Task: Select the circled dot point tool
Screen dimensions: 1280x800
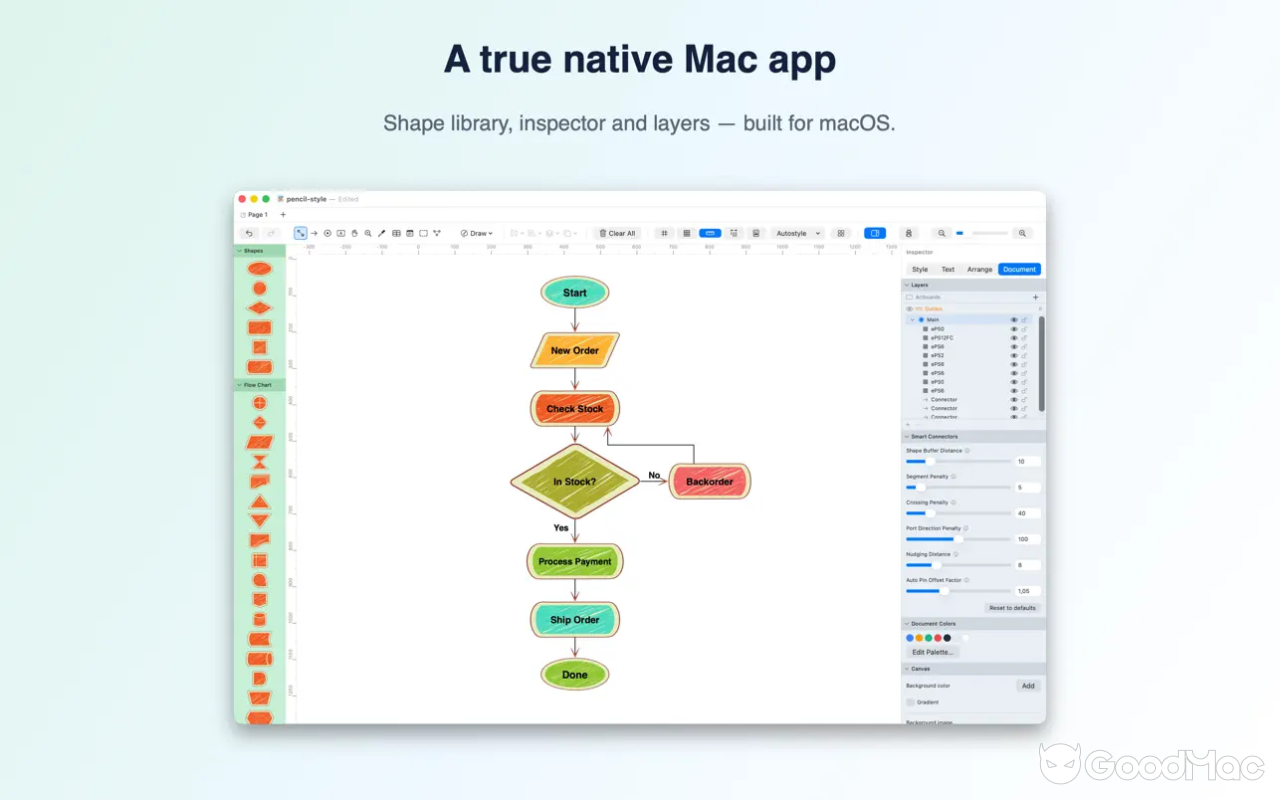Action: [327, 233]
